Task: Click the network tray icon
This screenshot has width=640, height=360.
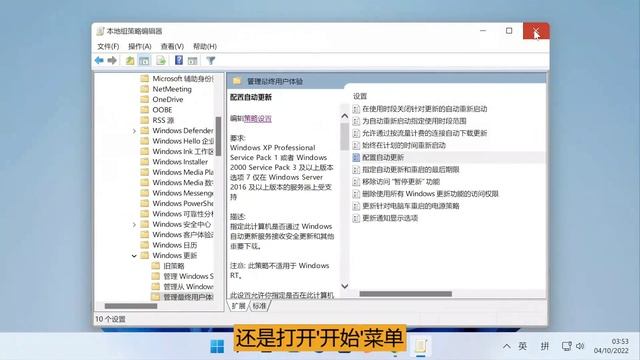Action: (x=567, y=346)
